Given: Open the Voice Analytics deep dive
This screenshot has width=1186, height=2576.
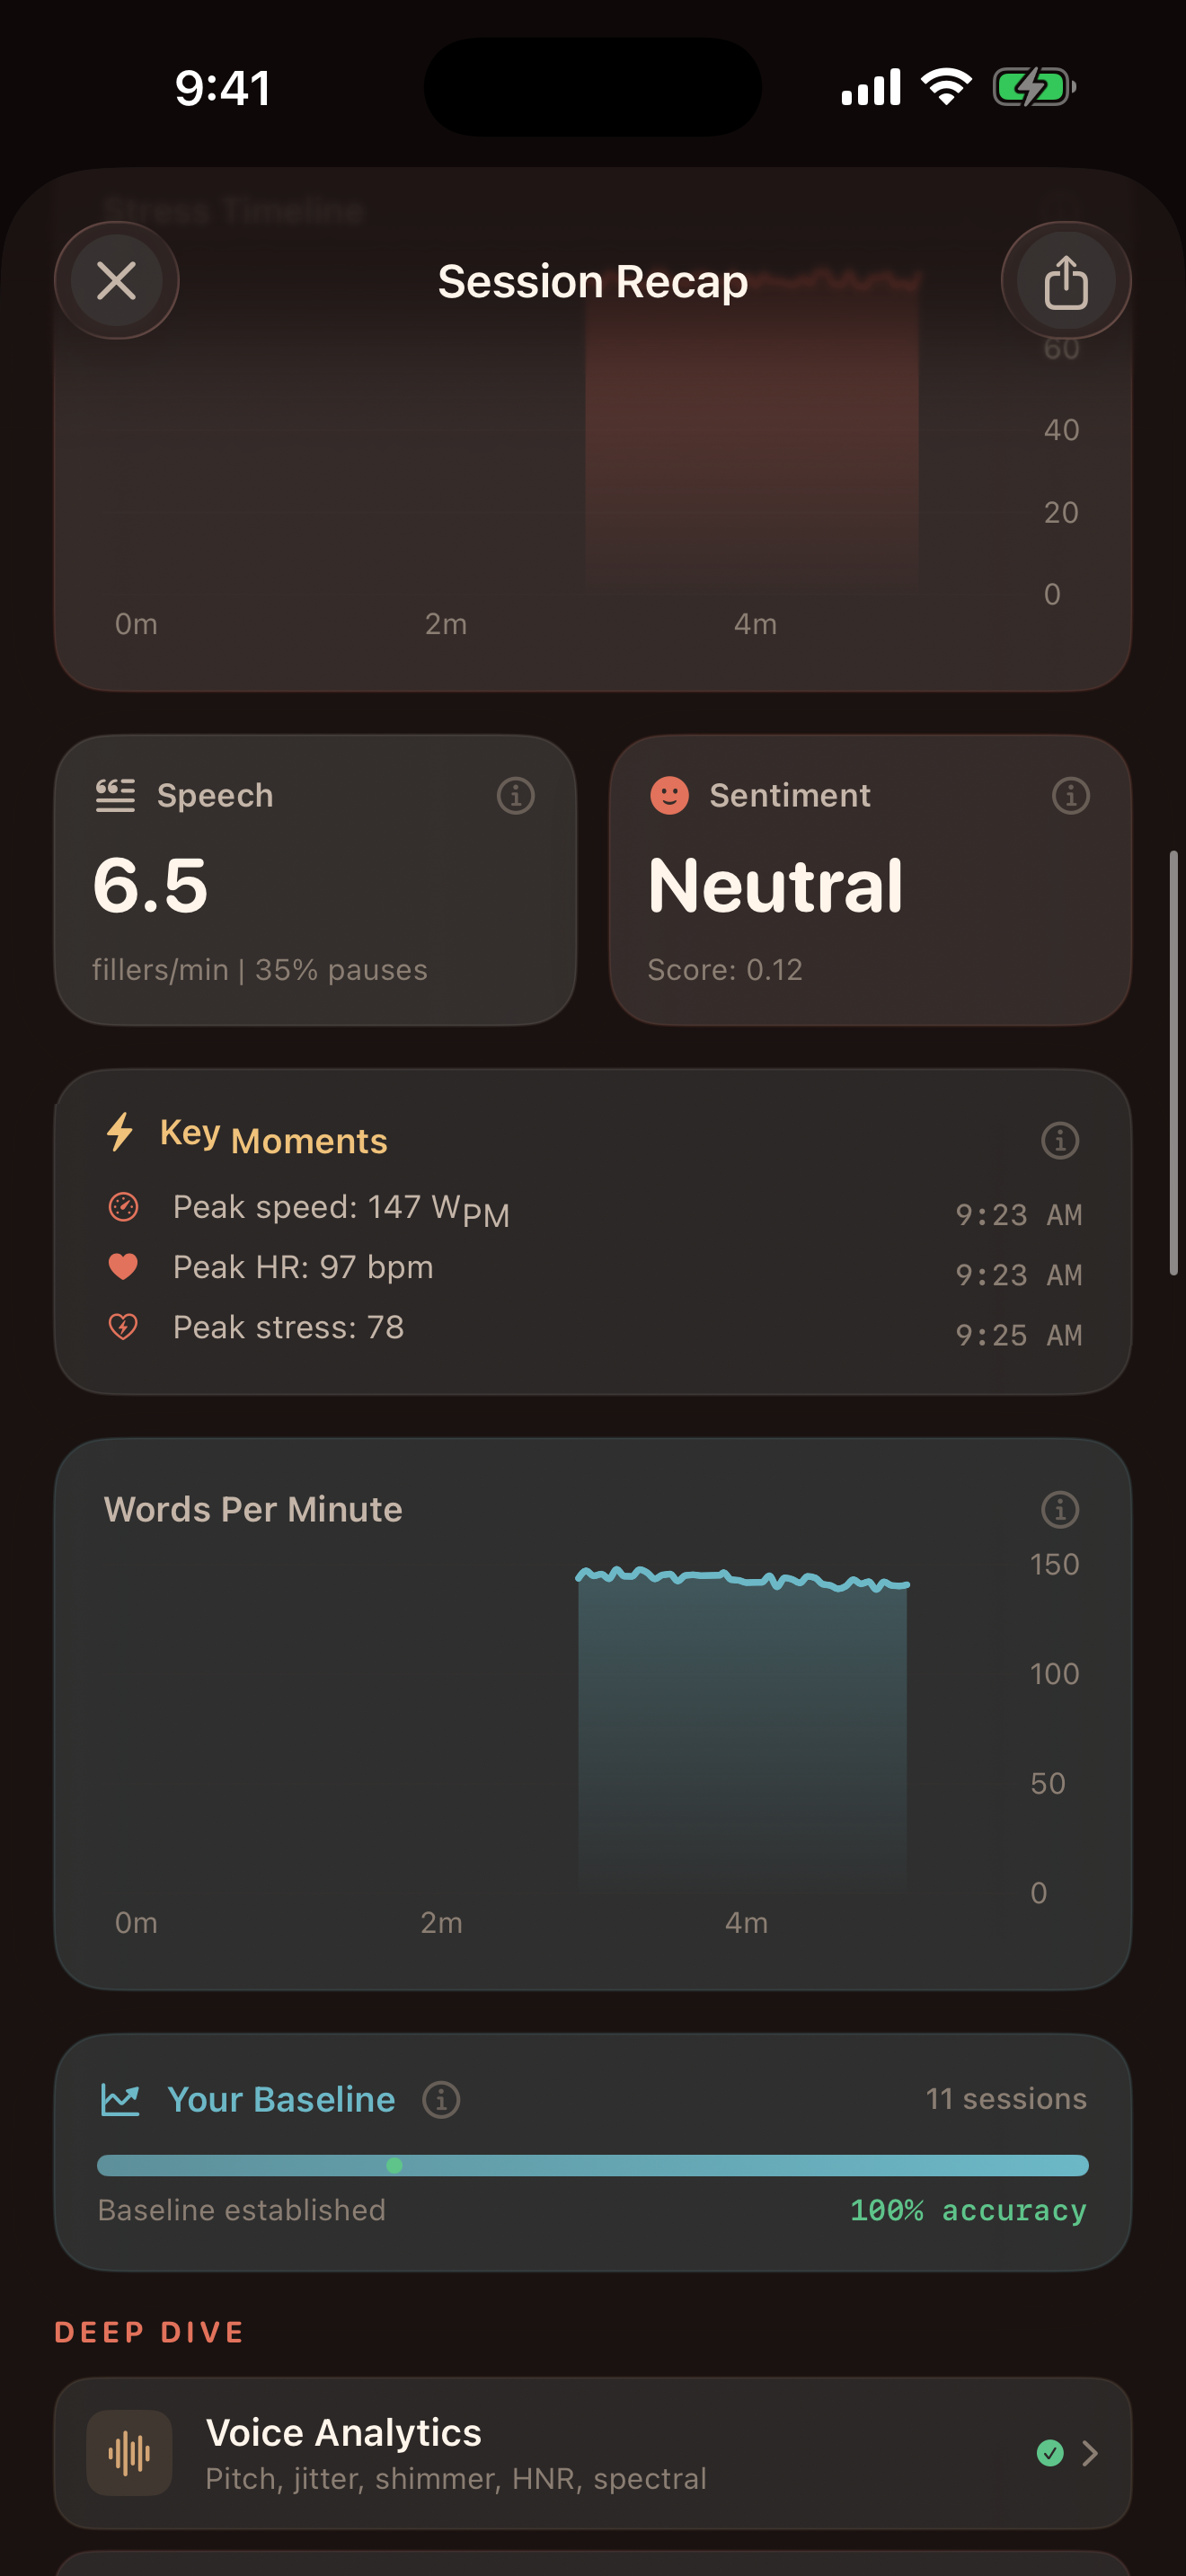Looking at the screenshot, I should pos(456,2453).
